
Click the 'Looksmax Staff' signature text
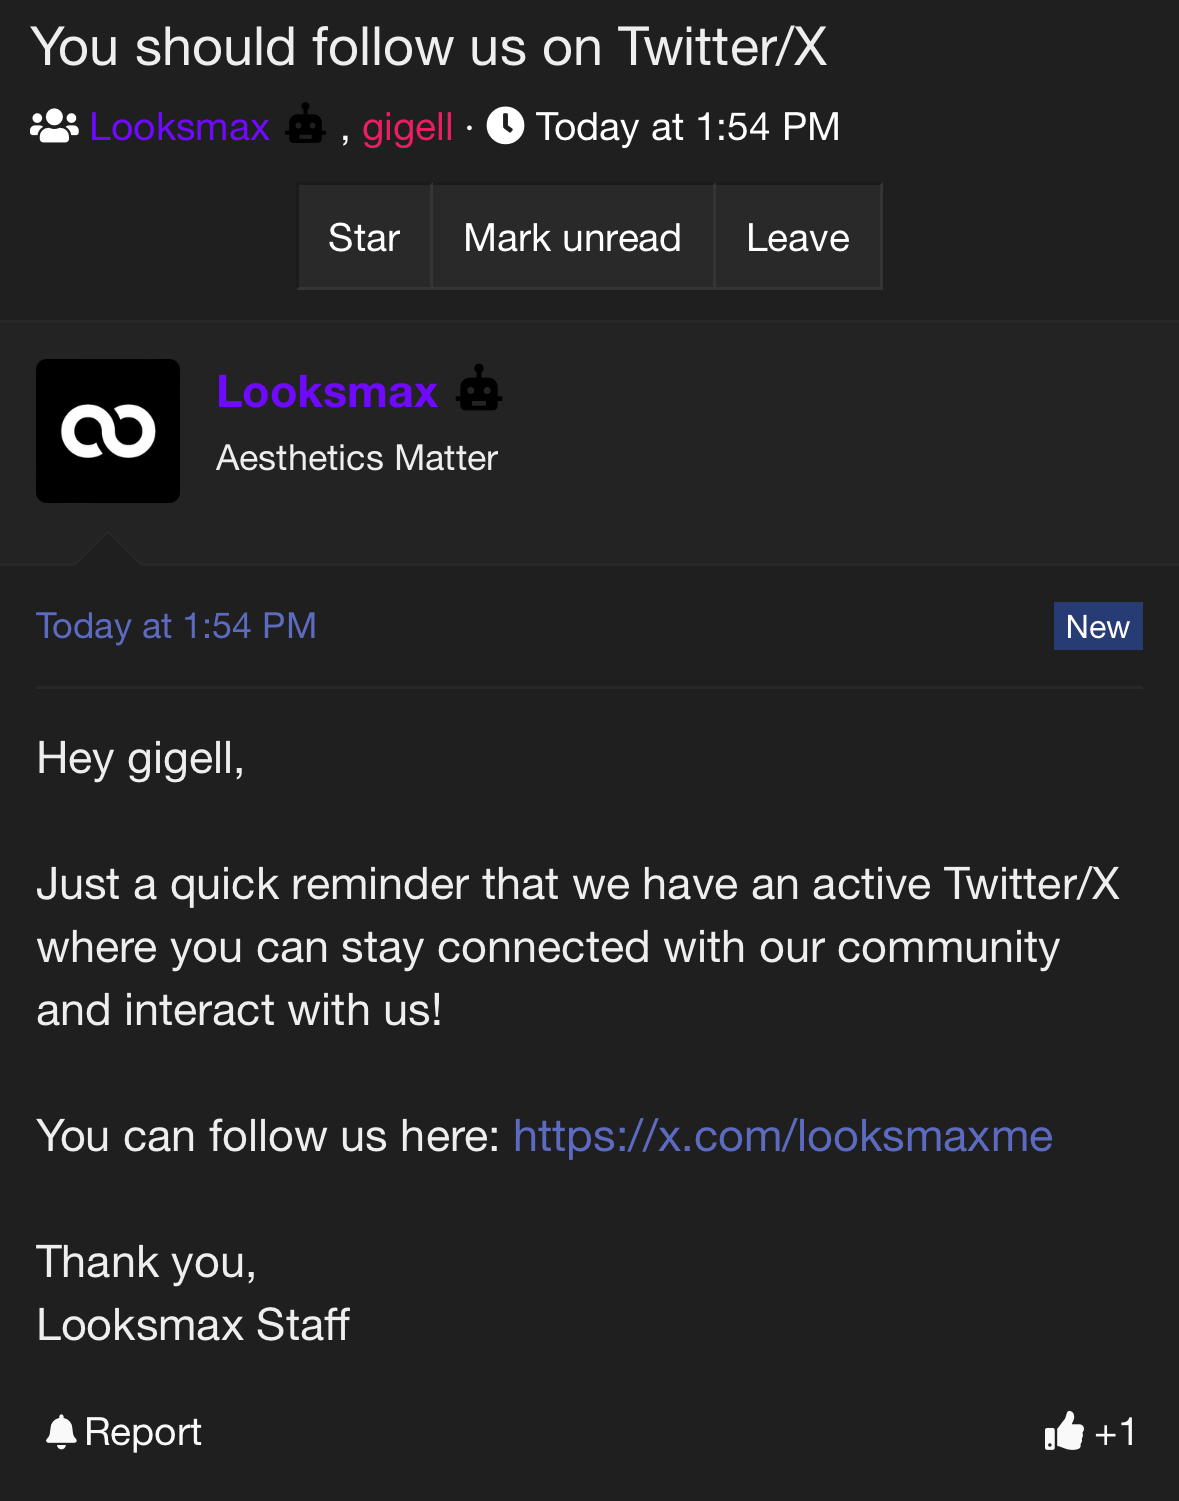coord(193,1325)
